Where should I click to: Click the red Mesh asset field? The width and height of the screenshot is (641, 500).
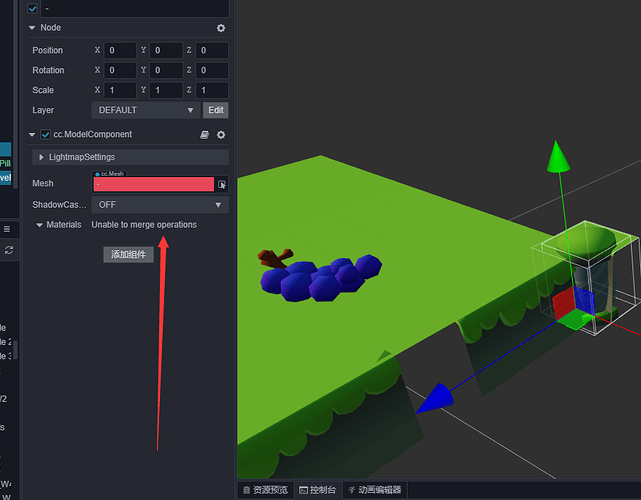pos(154,184)
